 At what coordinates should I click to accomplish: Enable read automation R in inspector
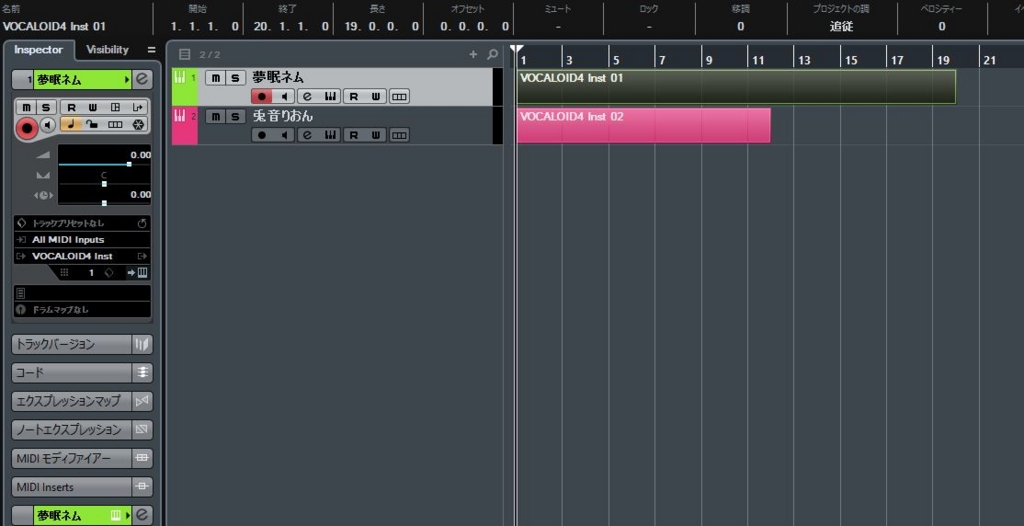pyautogui.click(x=71, y=107)
